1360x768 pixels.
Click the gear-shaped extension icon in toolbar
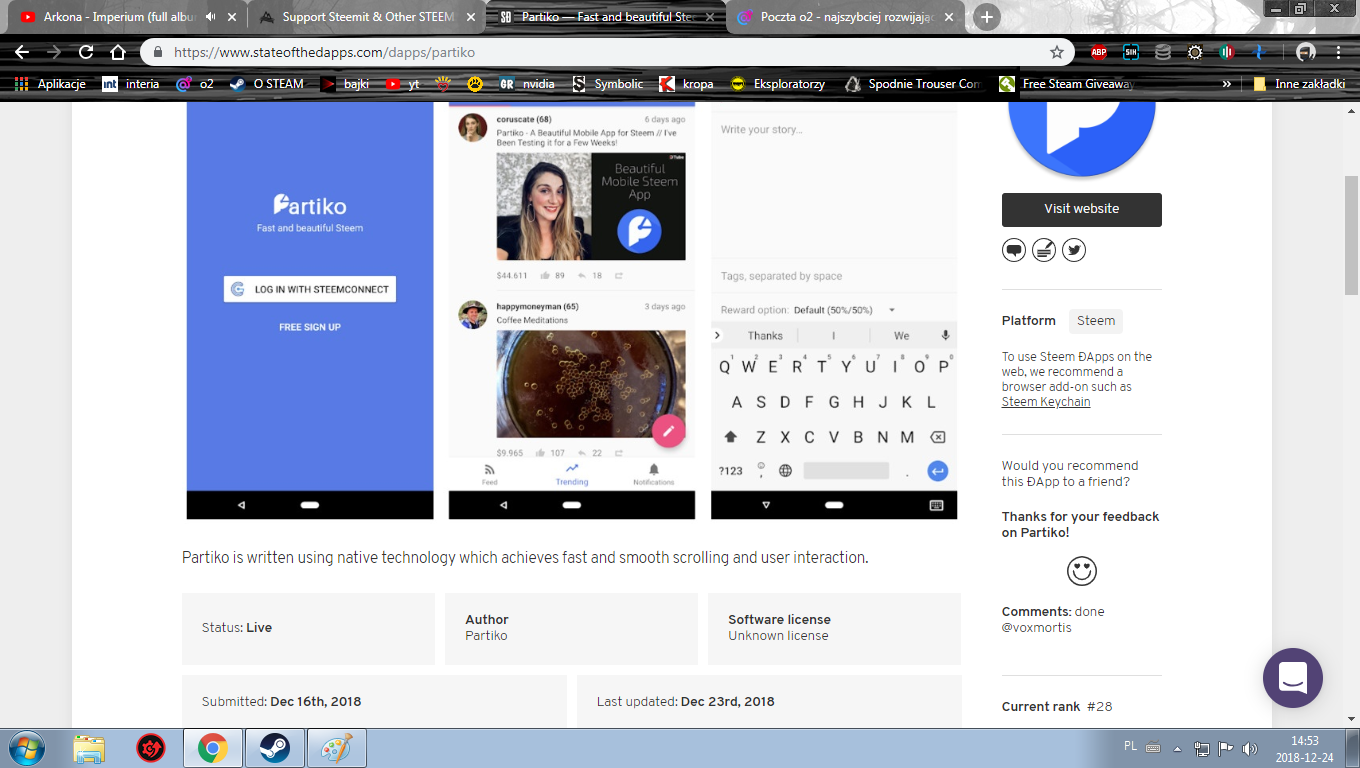pyautogui.click(x=1195, y=52)
